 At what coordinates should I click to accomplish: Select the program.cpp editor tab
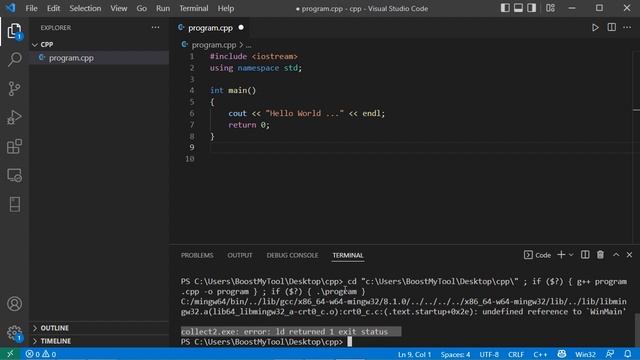pos(211,28)
